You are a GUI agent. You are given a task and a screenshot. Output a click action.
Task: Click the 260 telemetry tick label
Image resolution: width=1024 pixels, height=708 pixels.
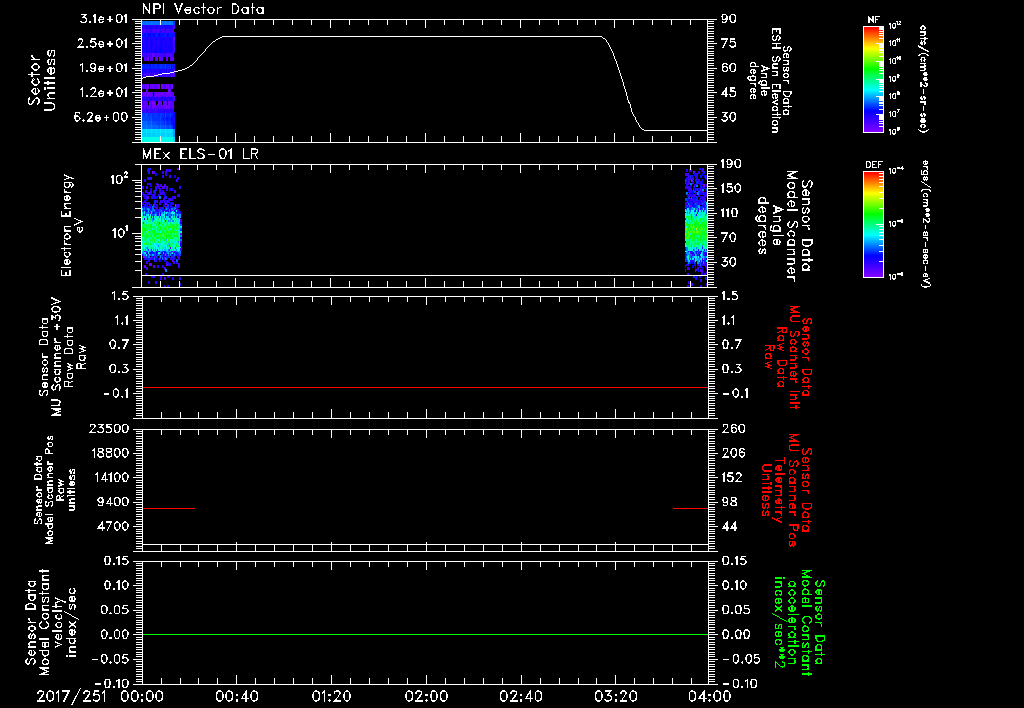point(732,429)
